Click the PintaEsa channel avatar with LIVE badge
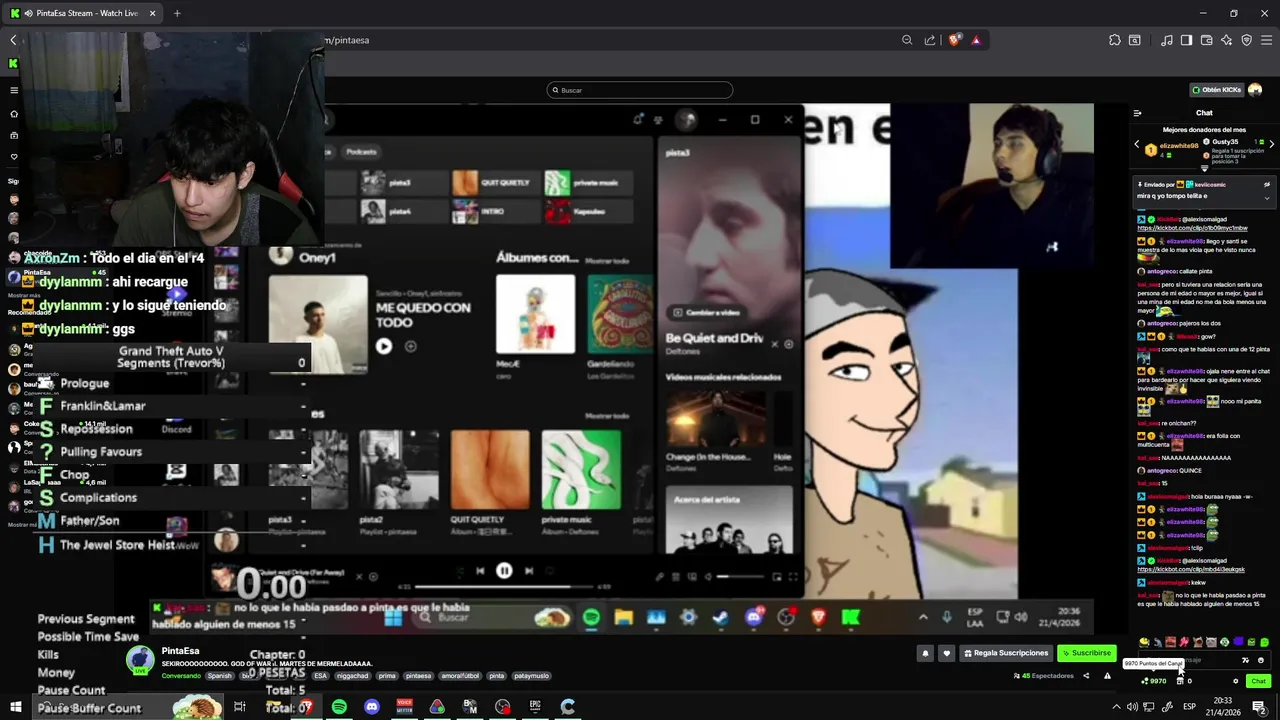1280x720 pixels. click(140, 659)
